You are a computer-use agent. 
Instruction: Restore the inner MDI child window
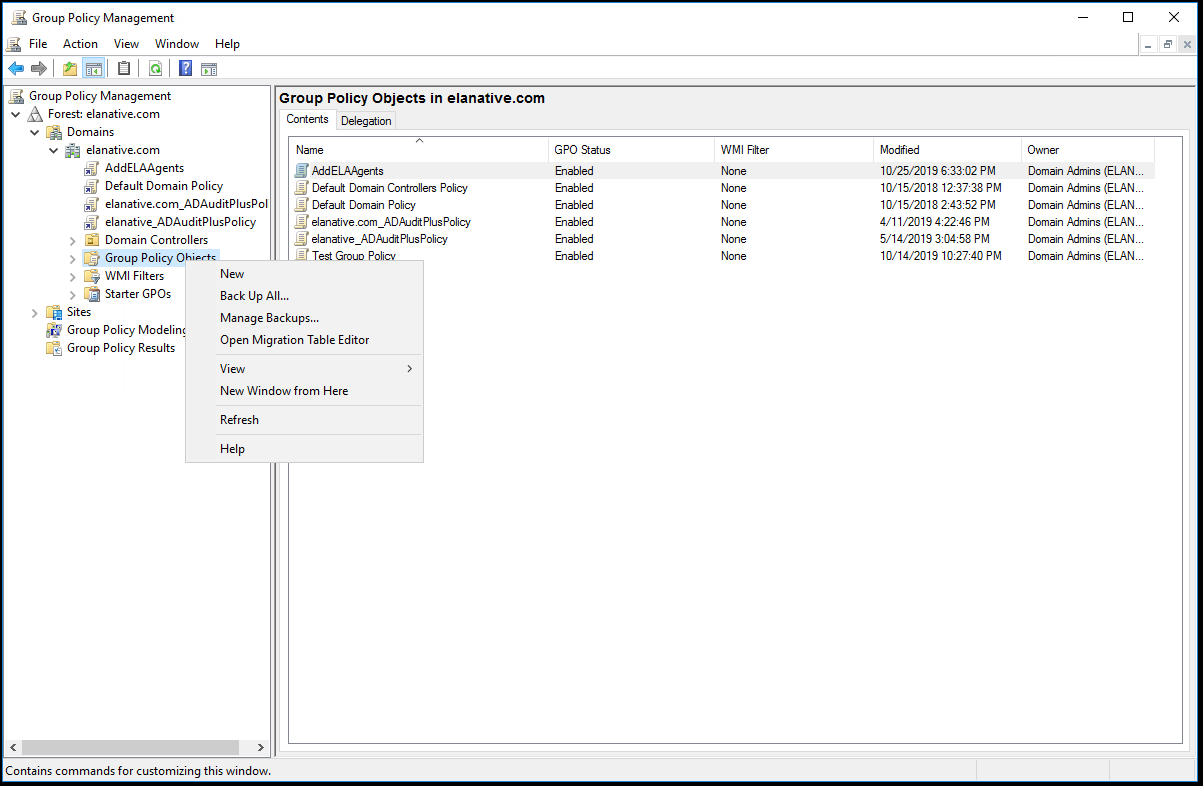pyautogui.click(x=1167, y=44)
